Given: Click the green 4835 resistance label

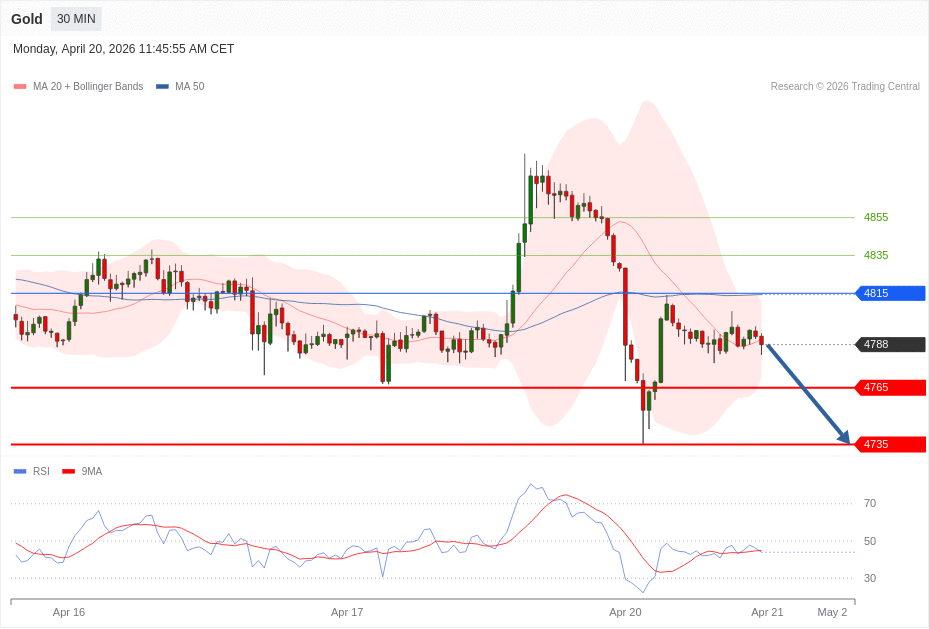Looking at the screenshot, I should (x=875, y=255).
